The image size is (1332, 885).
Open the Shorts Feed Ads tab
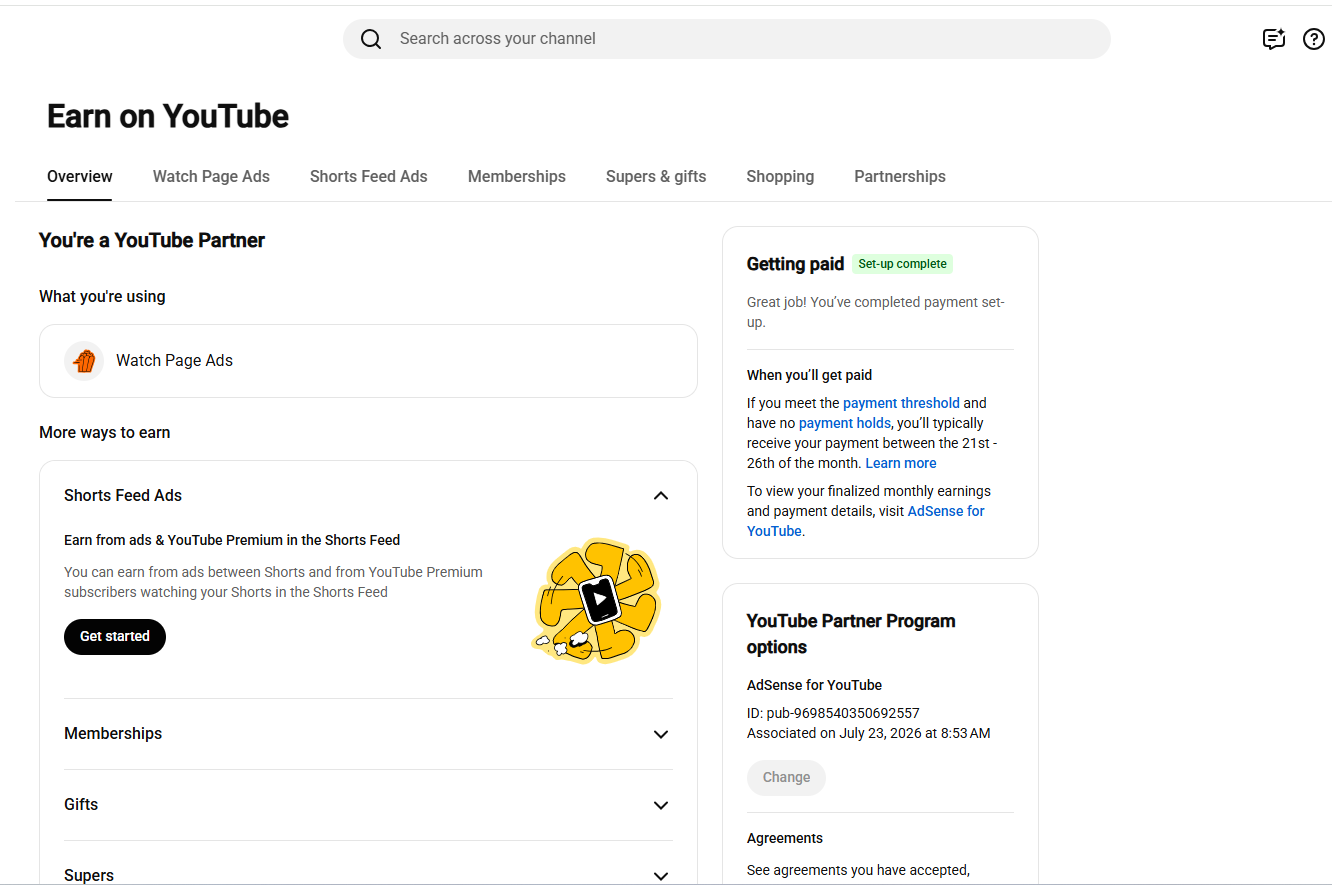(369, 177)
